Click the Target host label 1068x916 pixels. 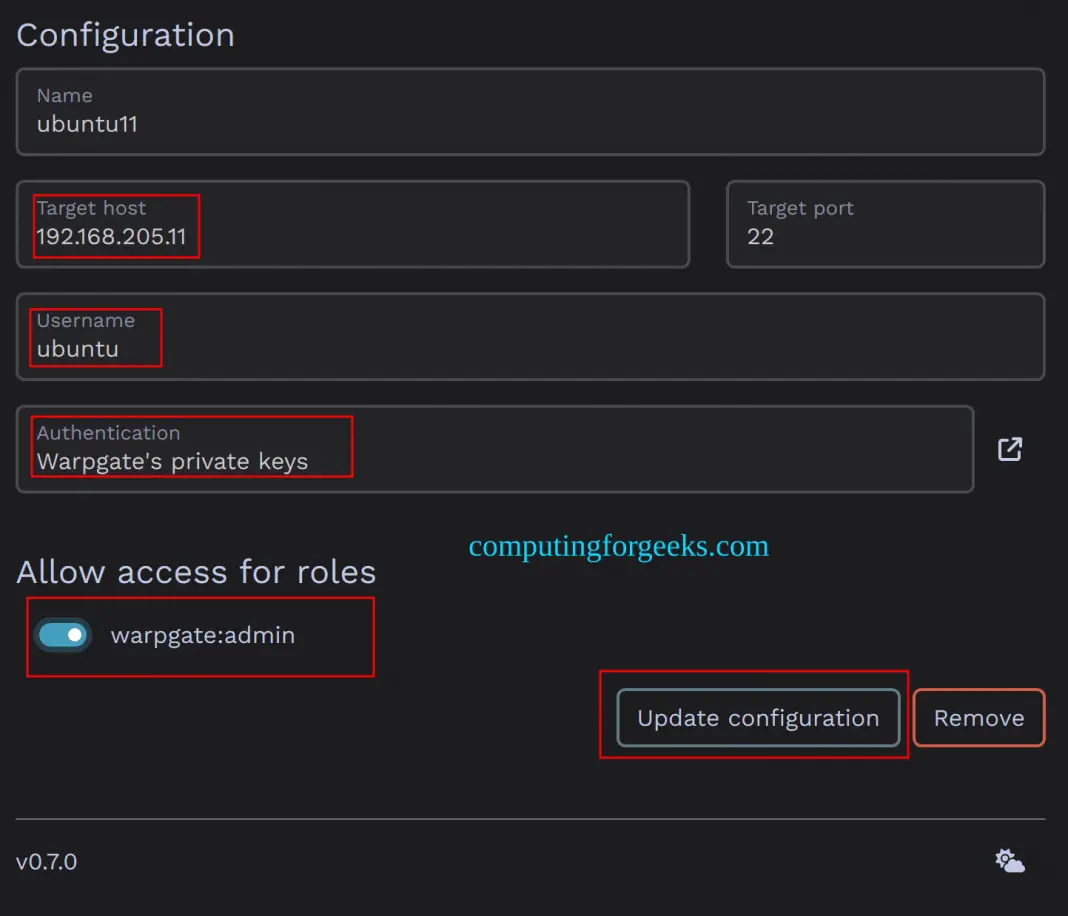pyautogui.click(x=91, y=208)
